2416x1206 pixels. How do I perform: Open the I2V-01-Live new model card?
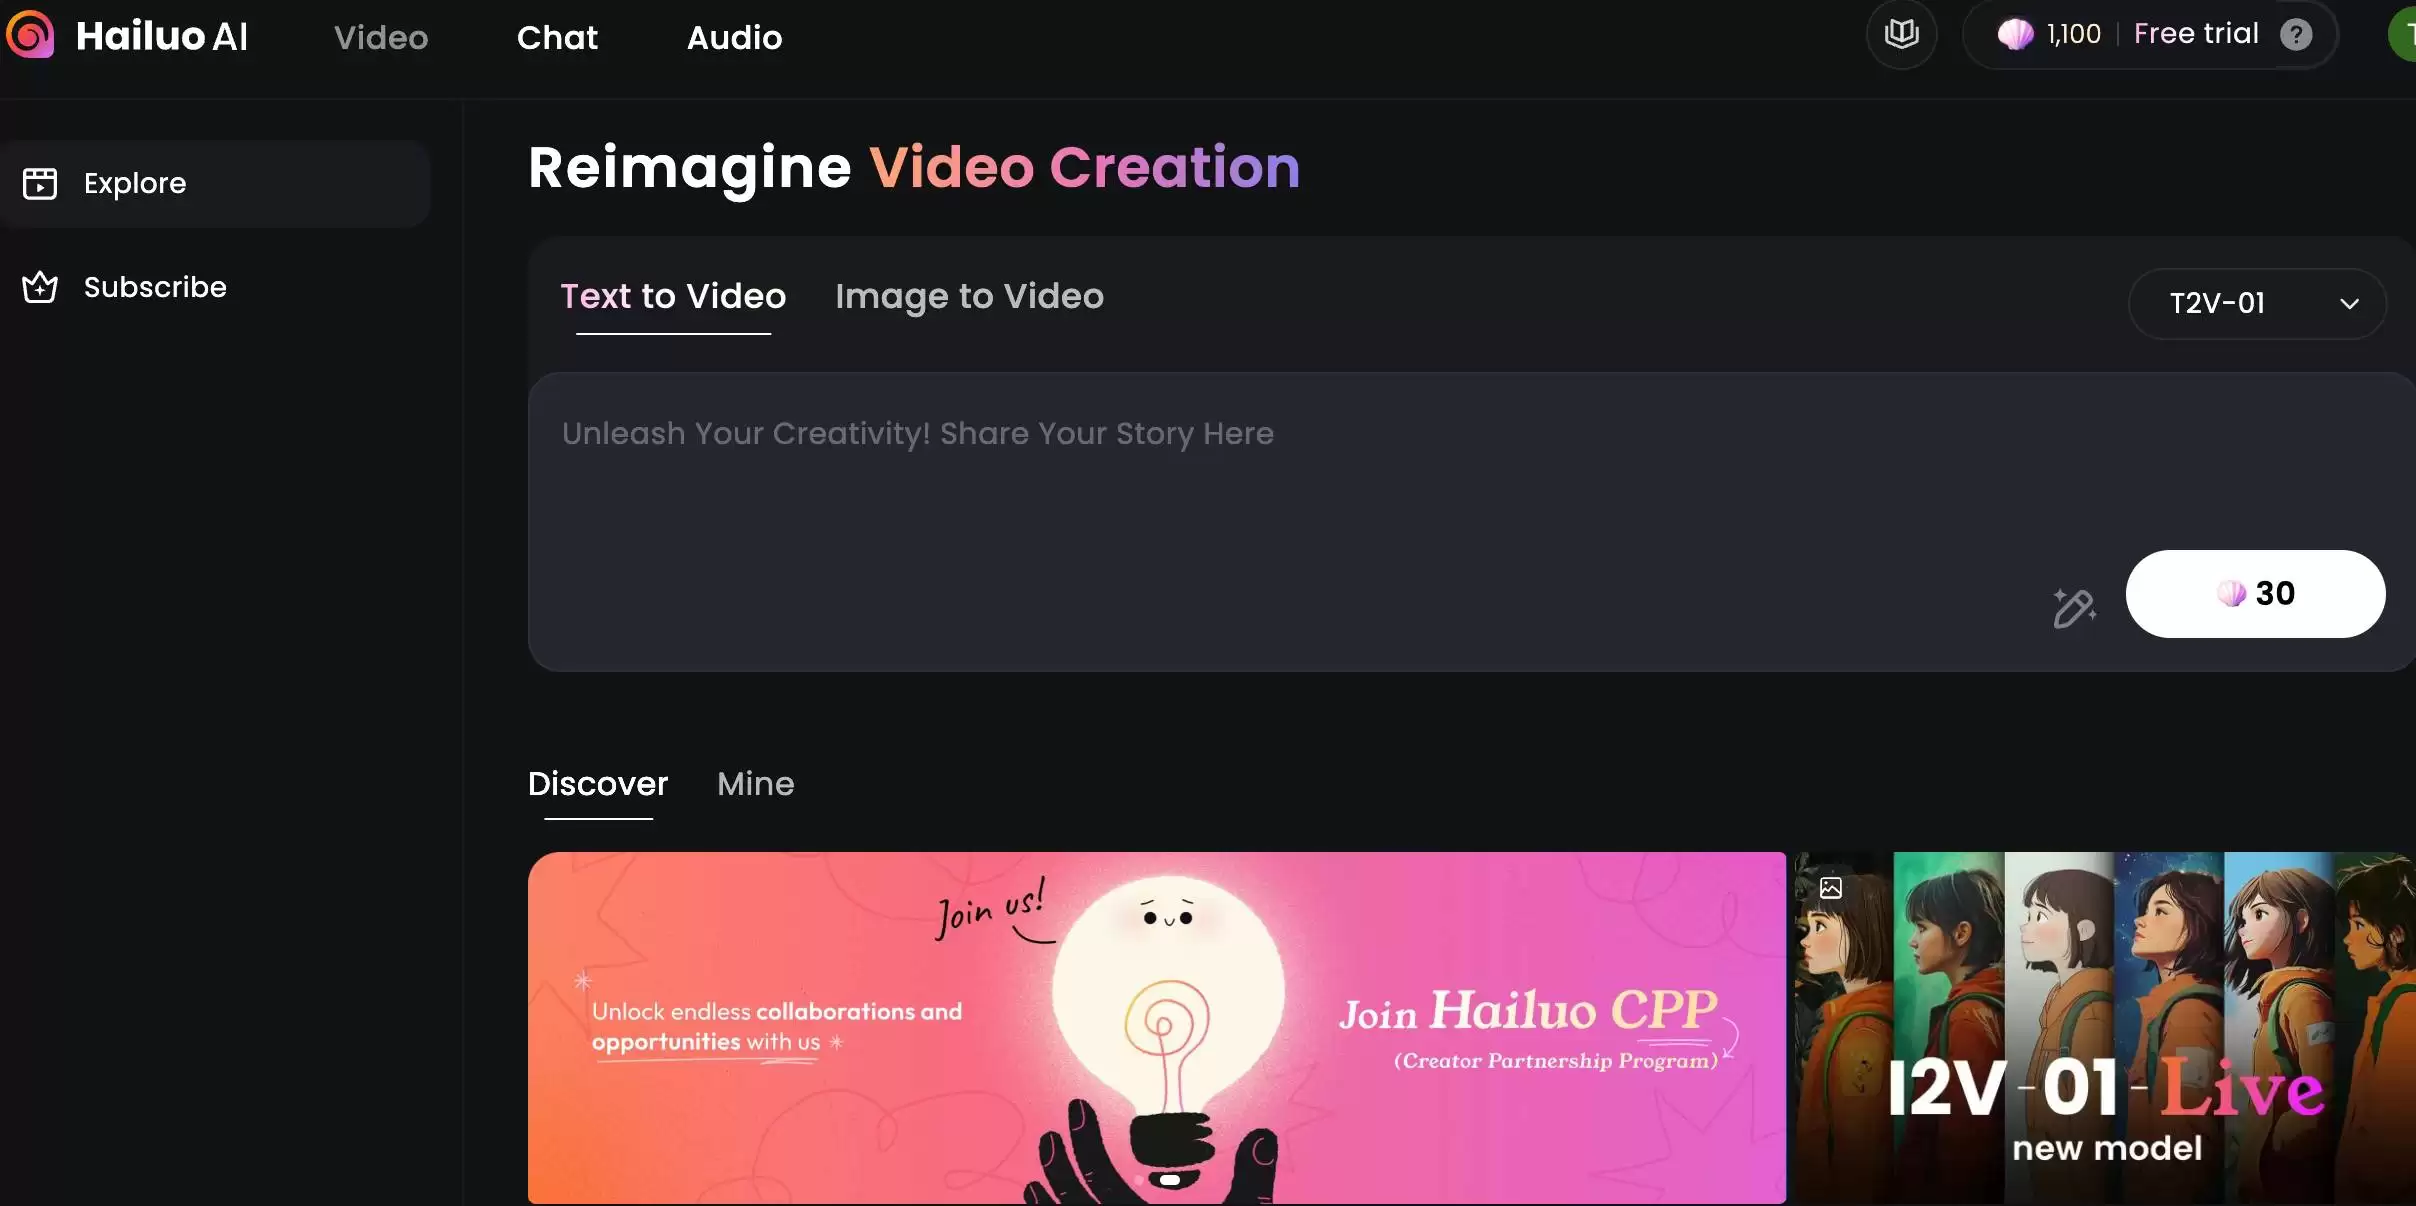(x=2104, y=1028)
